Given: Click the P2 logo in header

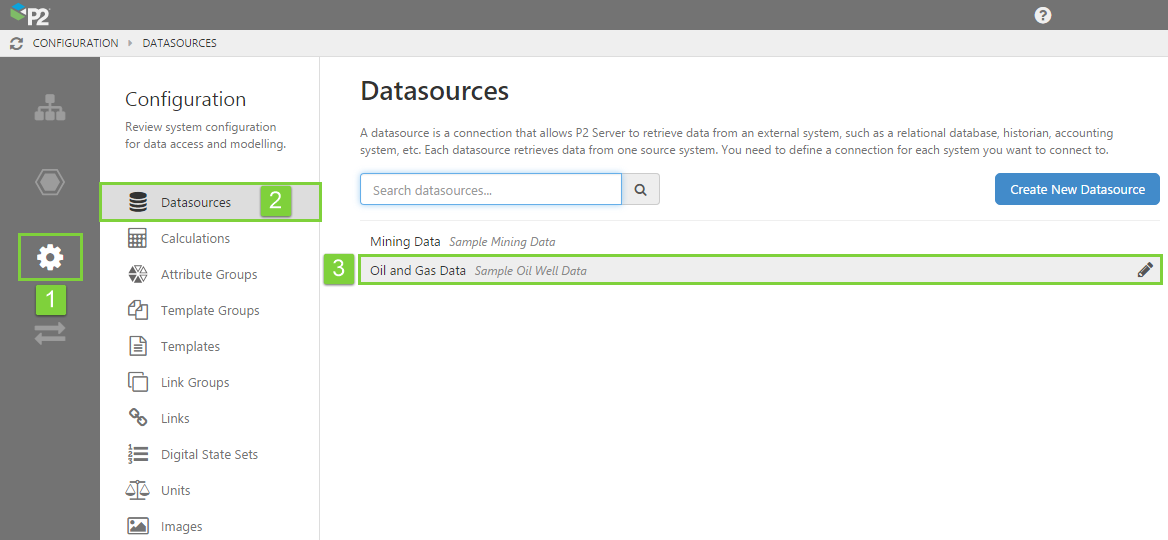Looking at the screenshot, I should [x=30, y=15].
